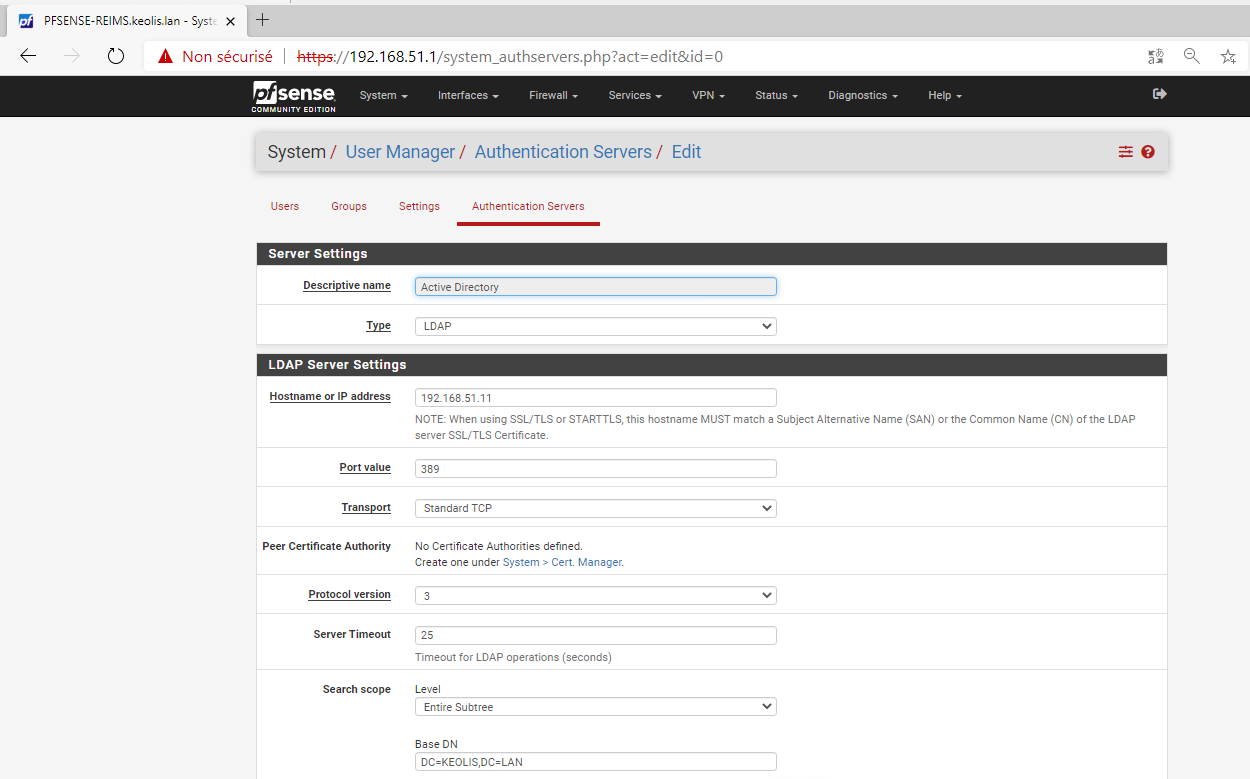Open the red help question mark icon

click(x=1148, y=152)
